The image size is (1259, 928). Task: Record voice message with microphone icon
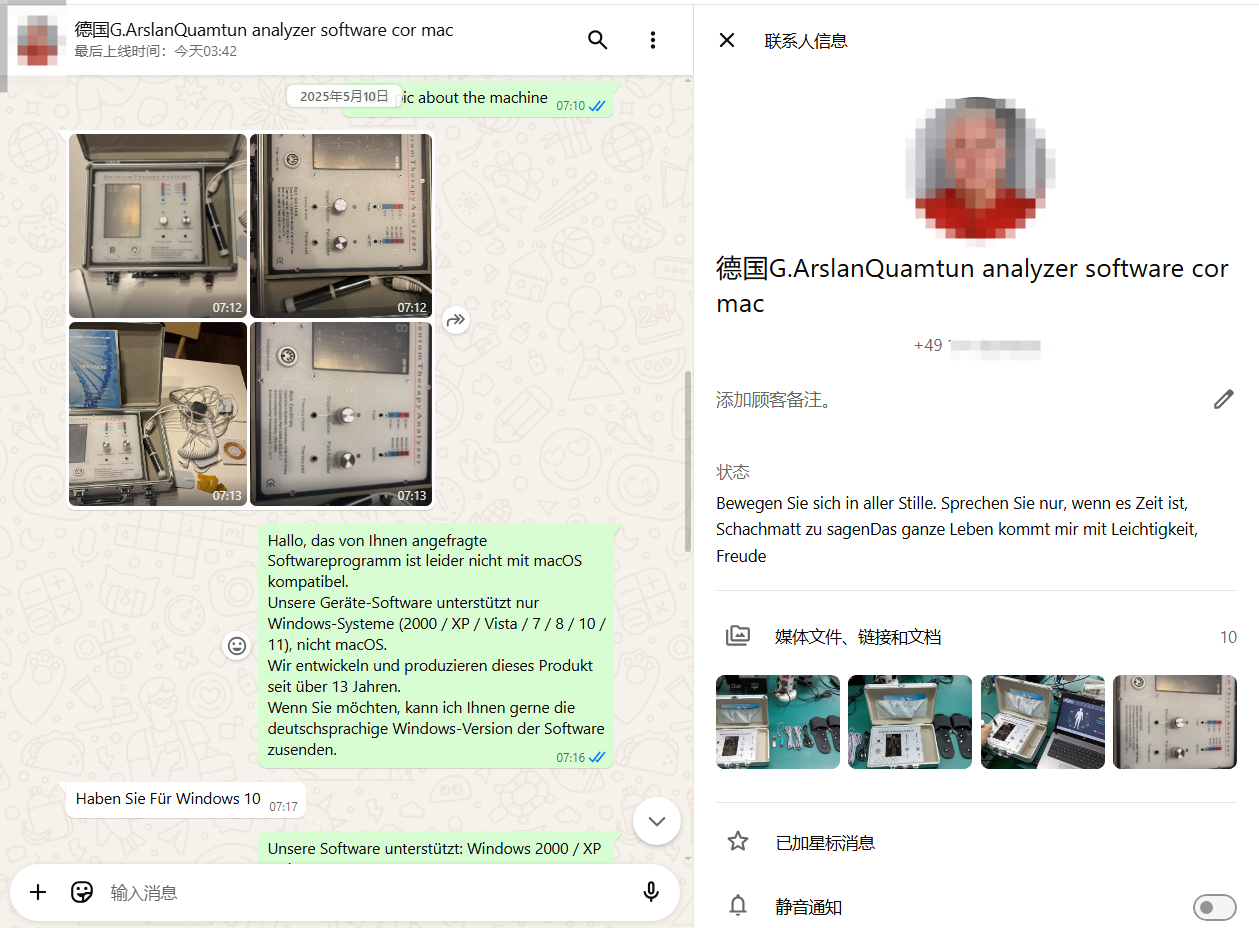(651, 892)
